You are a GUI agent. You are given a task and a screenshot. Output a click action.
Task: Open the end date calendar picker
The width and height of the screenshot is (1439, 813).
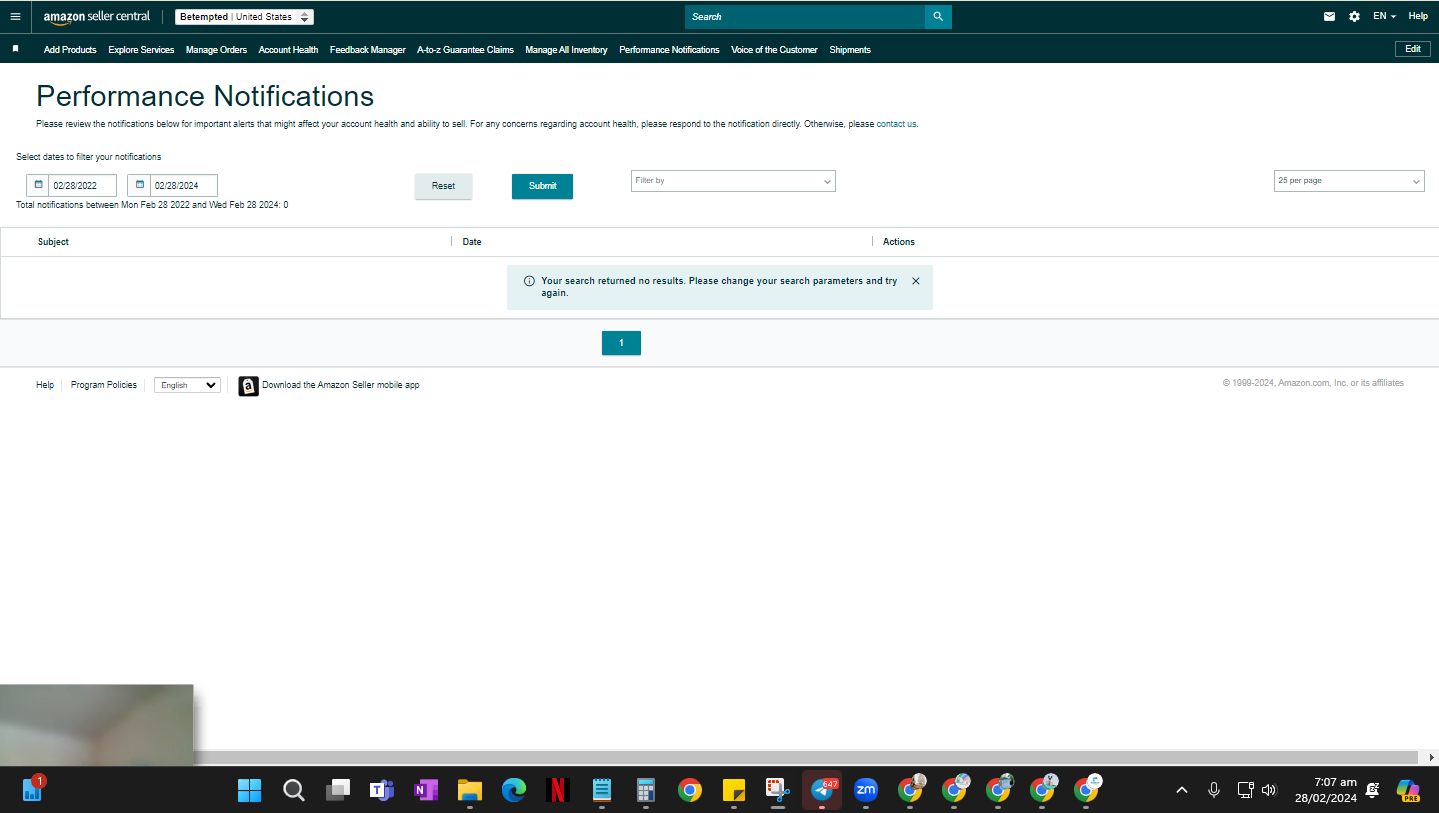point(139,185)
